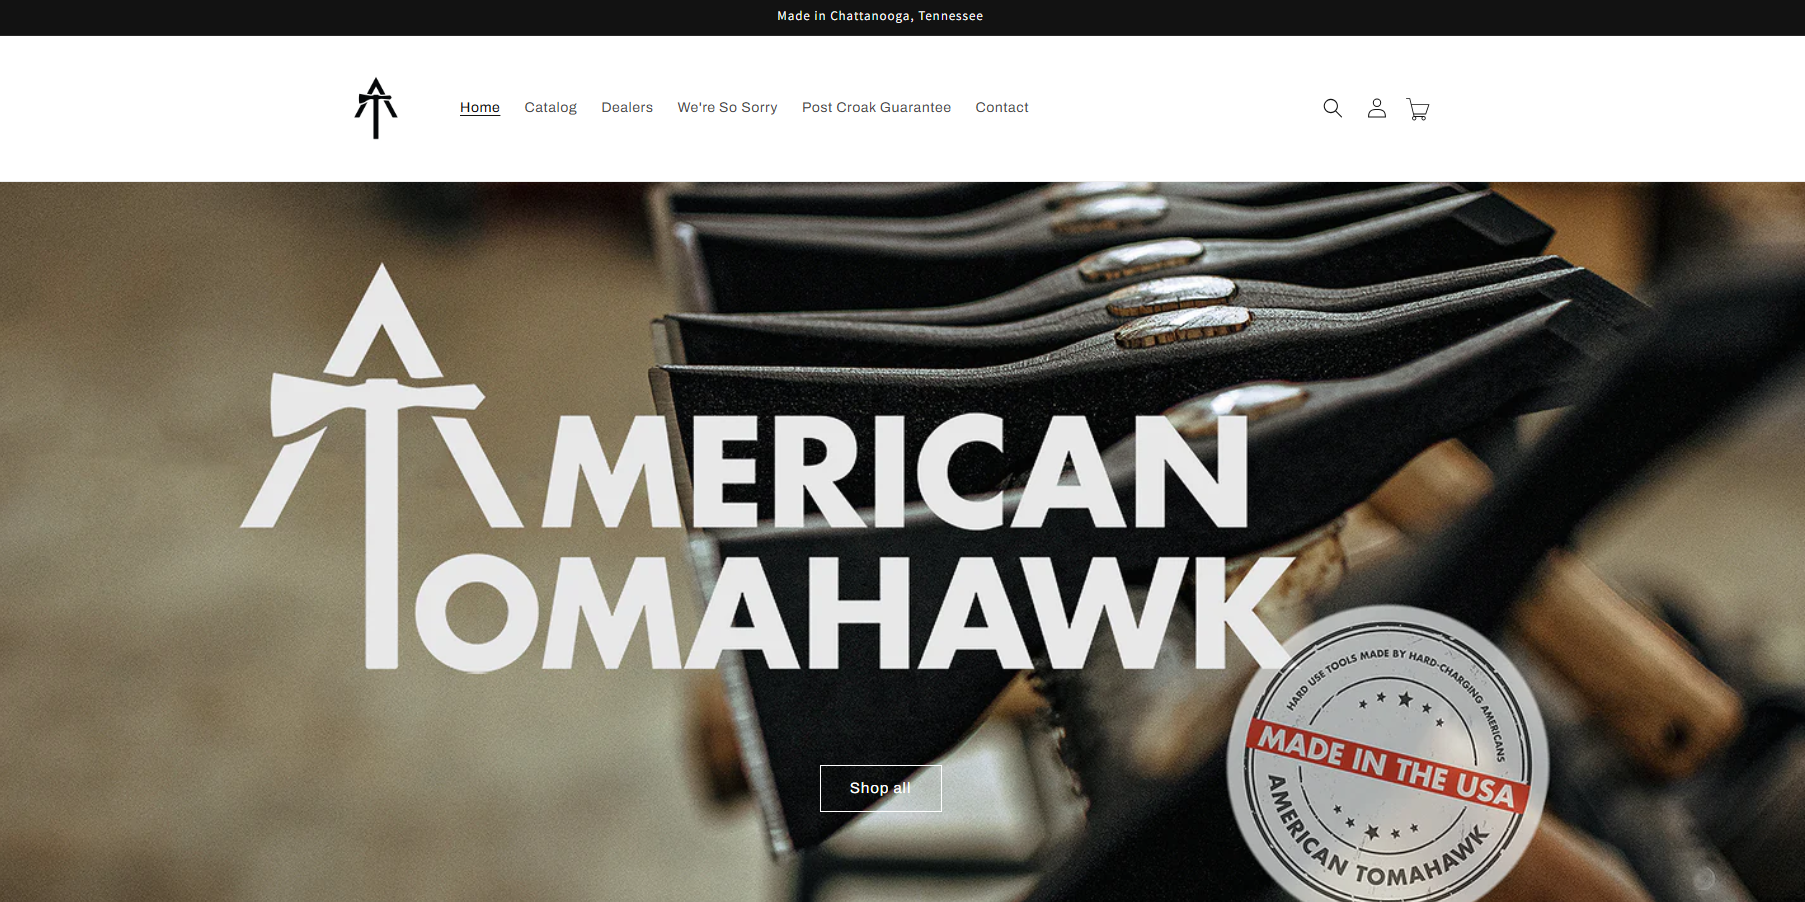
Task: Open the Catalog menu link
Action: [550, 107]
